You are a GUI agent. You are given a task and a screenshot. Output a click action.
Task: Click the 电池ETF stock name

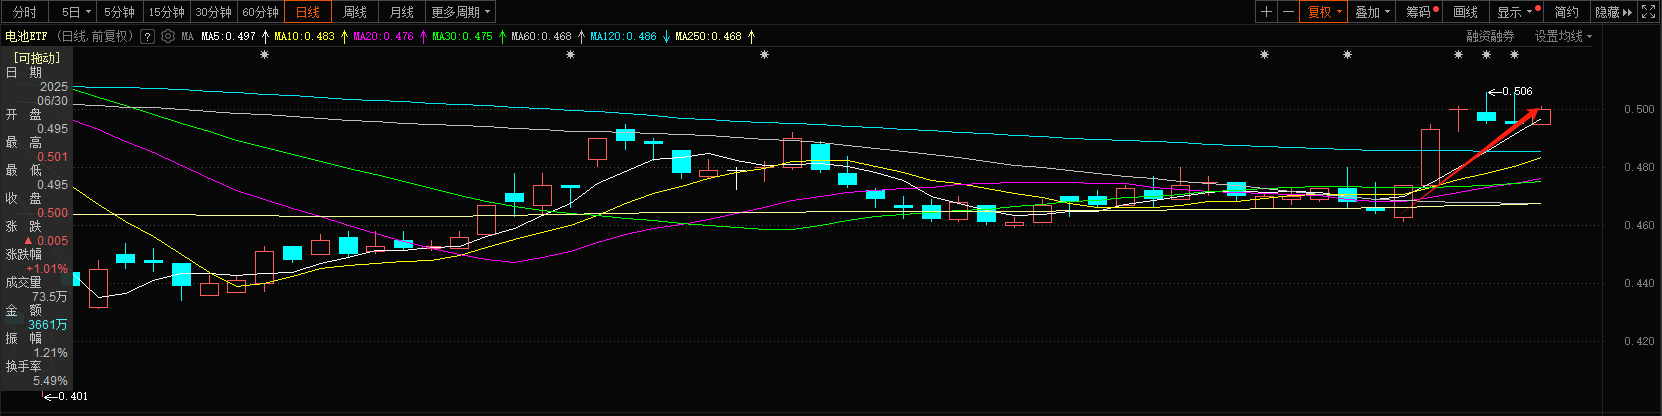point(27,36)
